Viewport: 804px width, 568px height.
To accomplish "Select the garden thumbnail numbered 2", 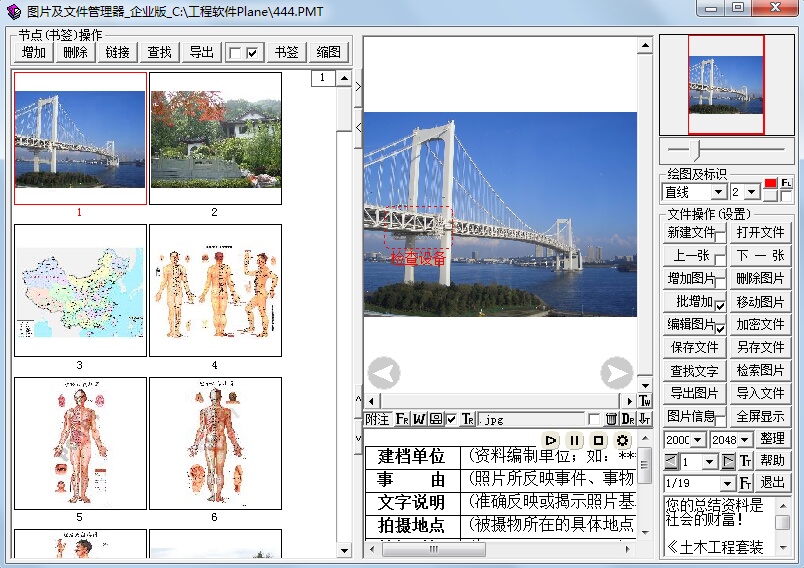I will point(215,138).
